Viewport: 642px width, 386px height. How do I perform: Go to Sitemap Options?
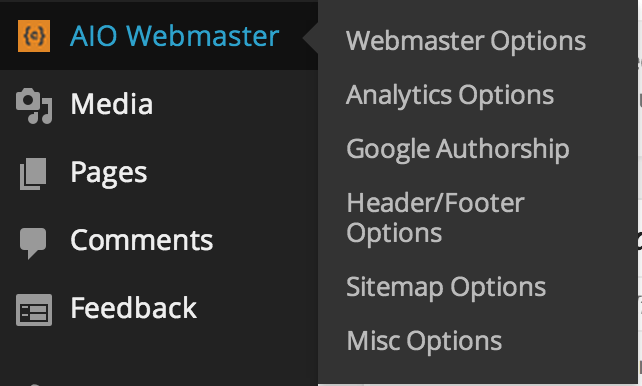(446, 287)
